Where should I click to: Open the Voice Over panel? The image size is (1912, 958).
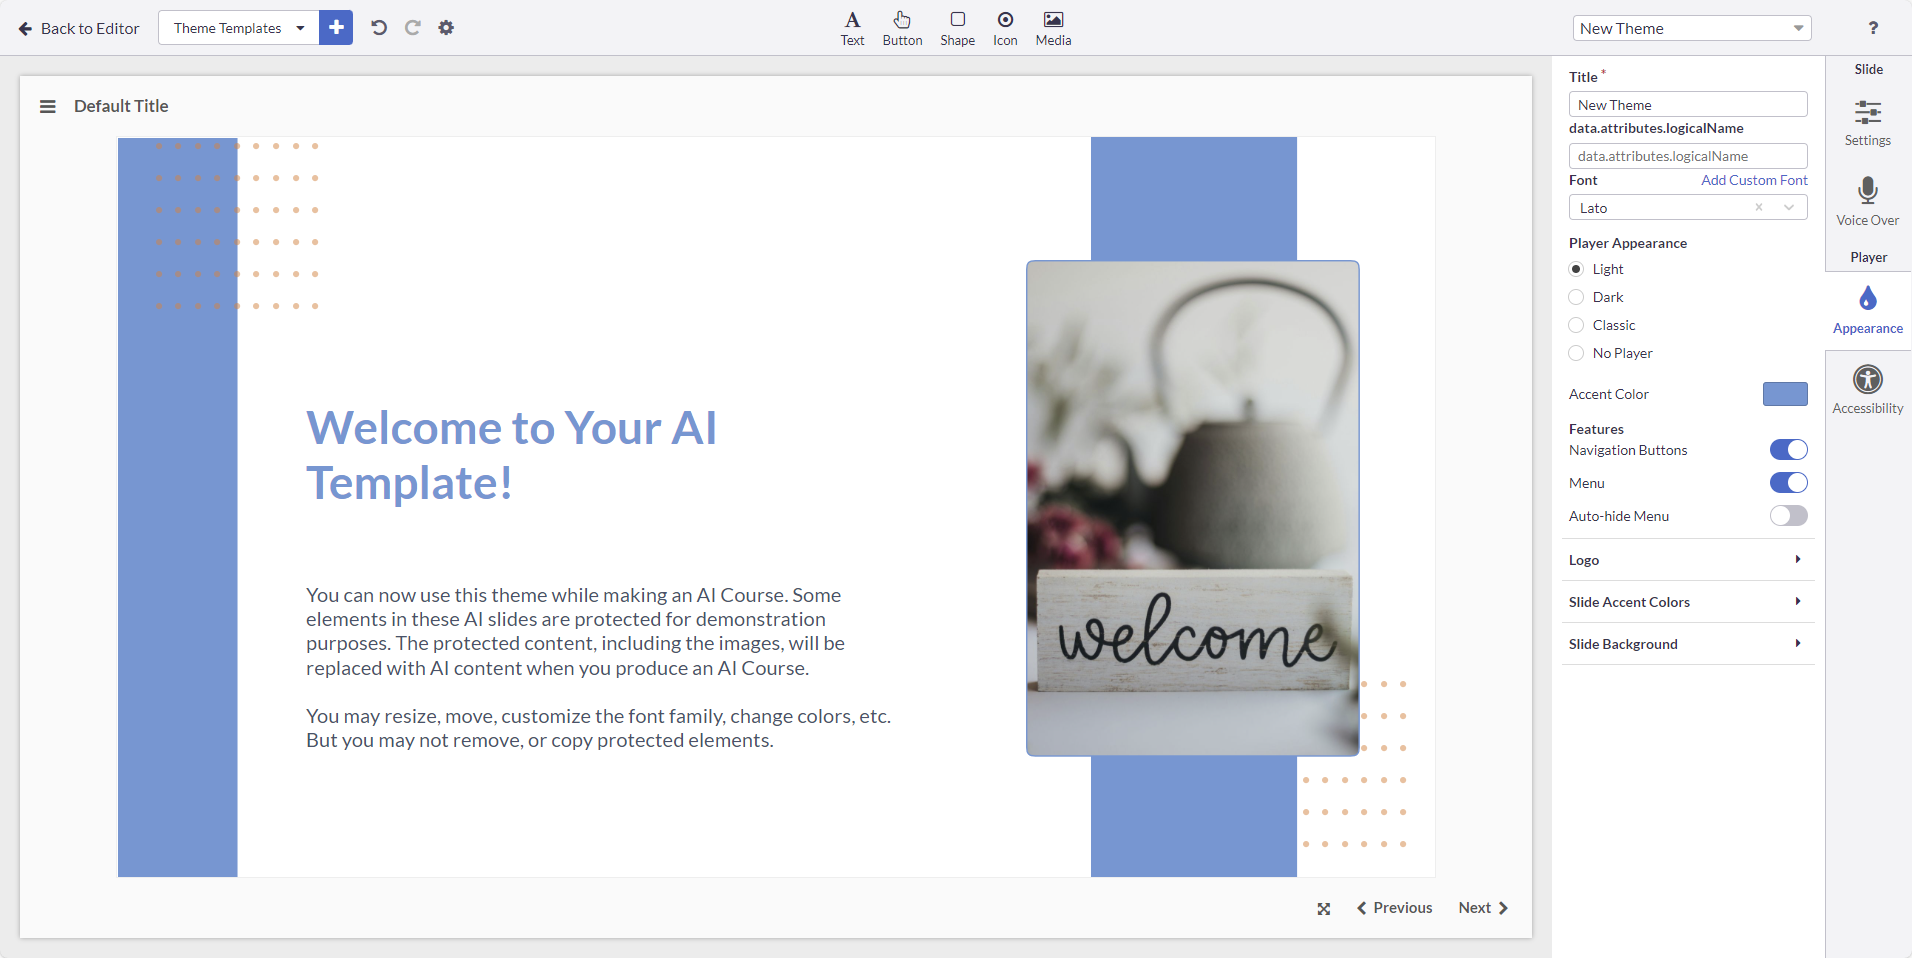coord(1867,199)
